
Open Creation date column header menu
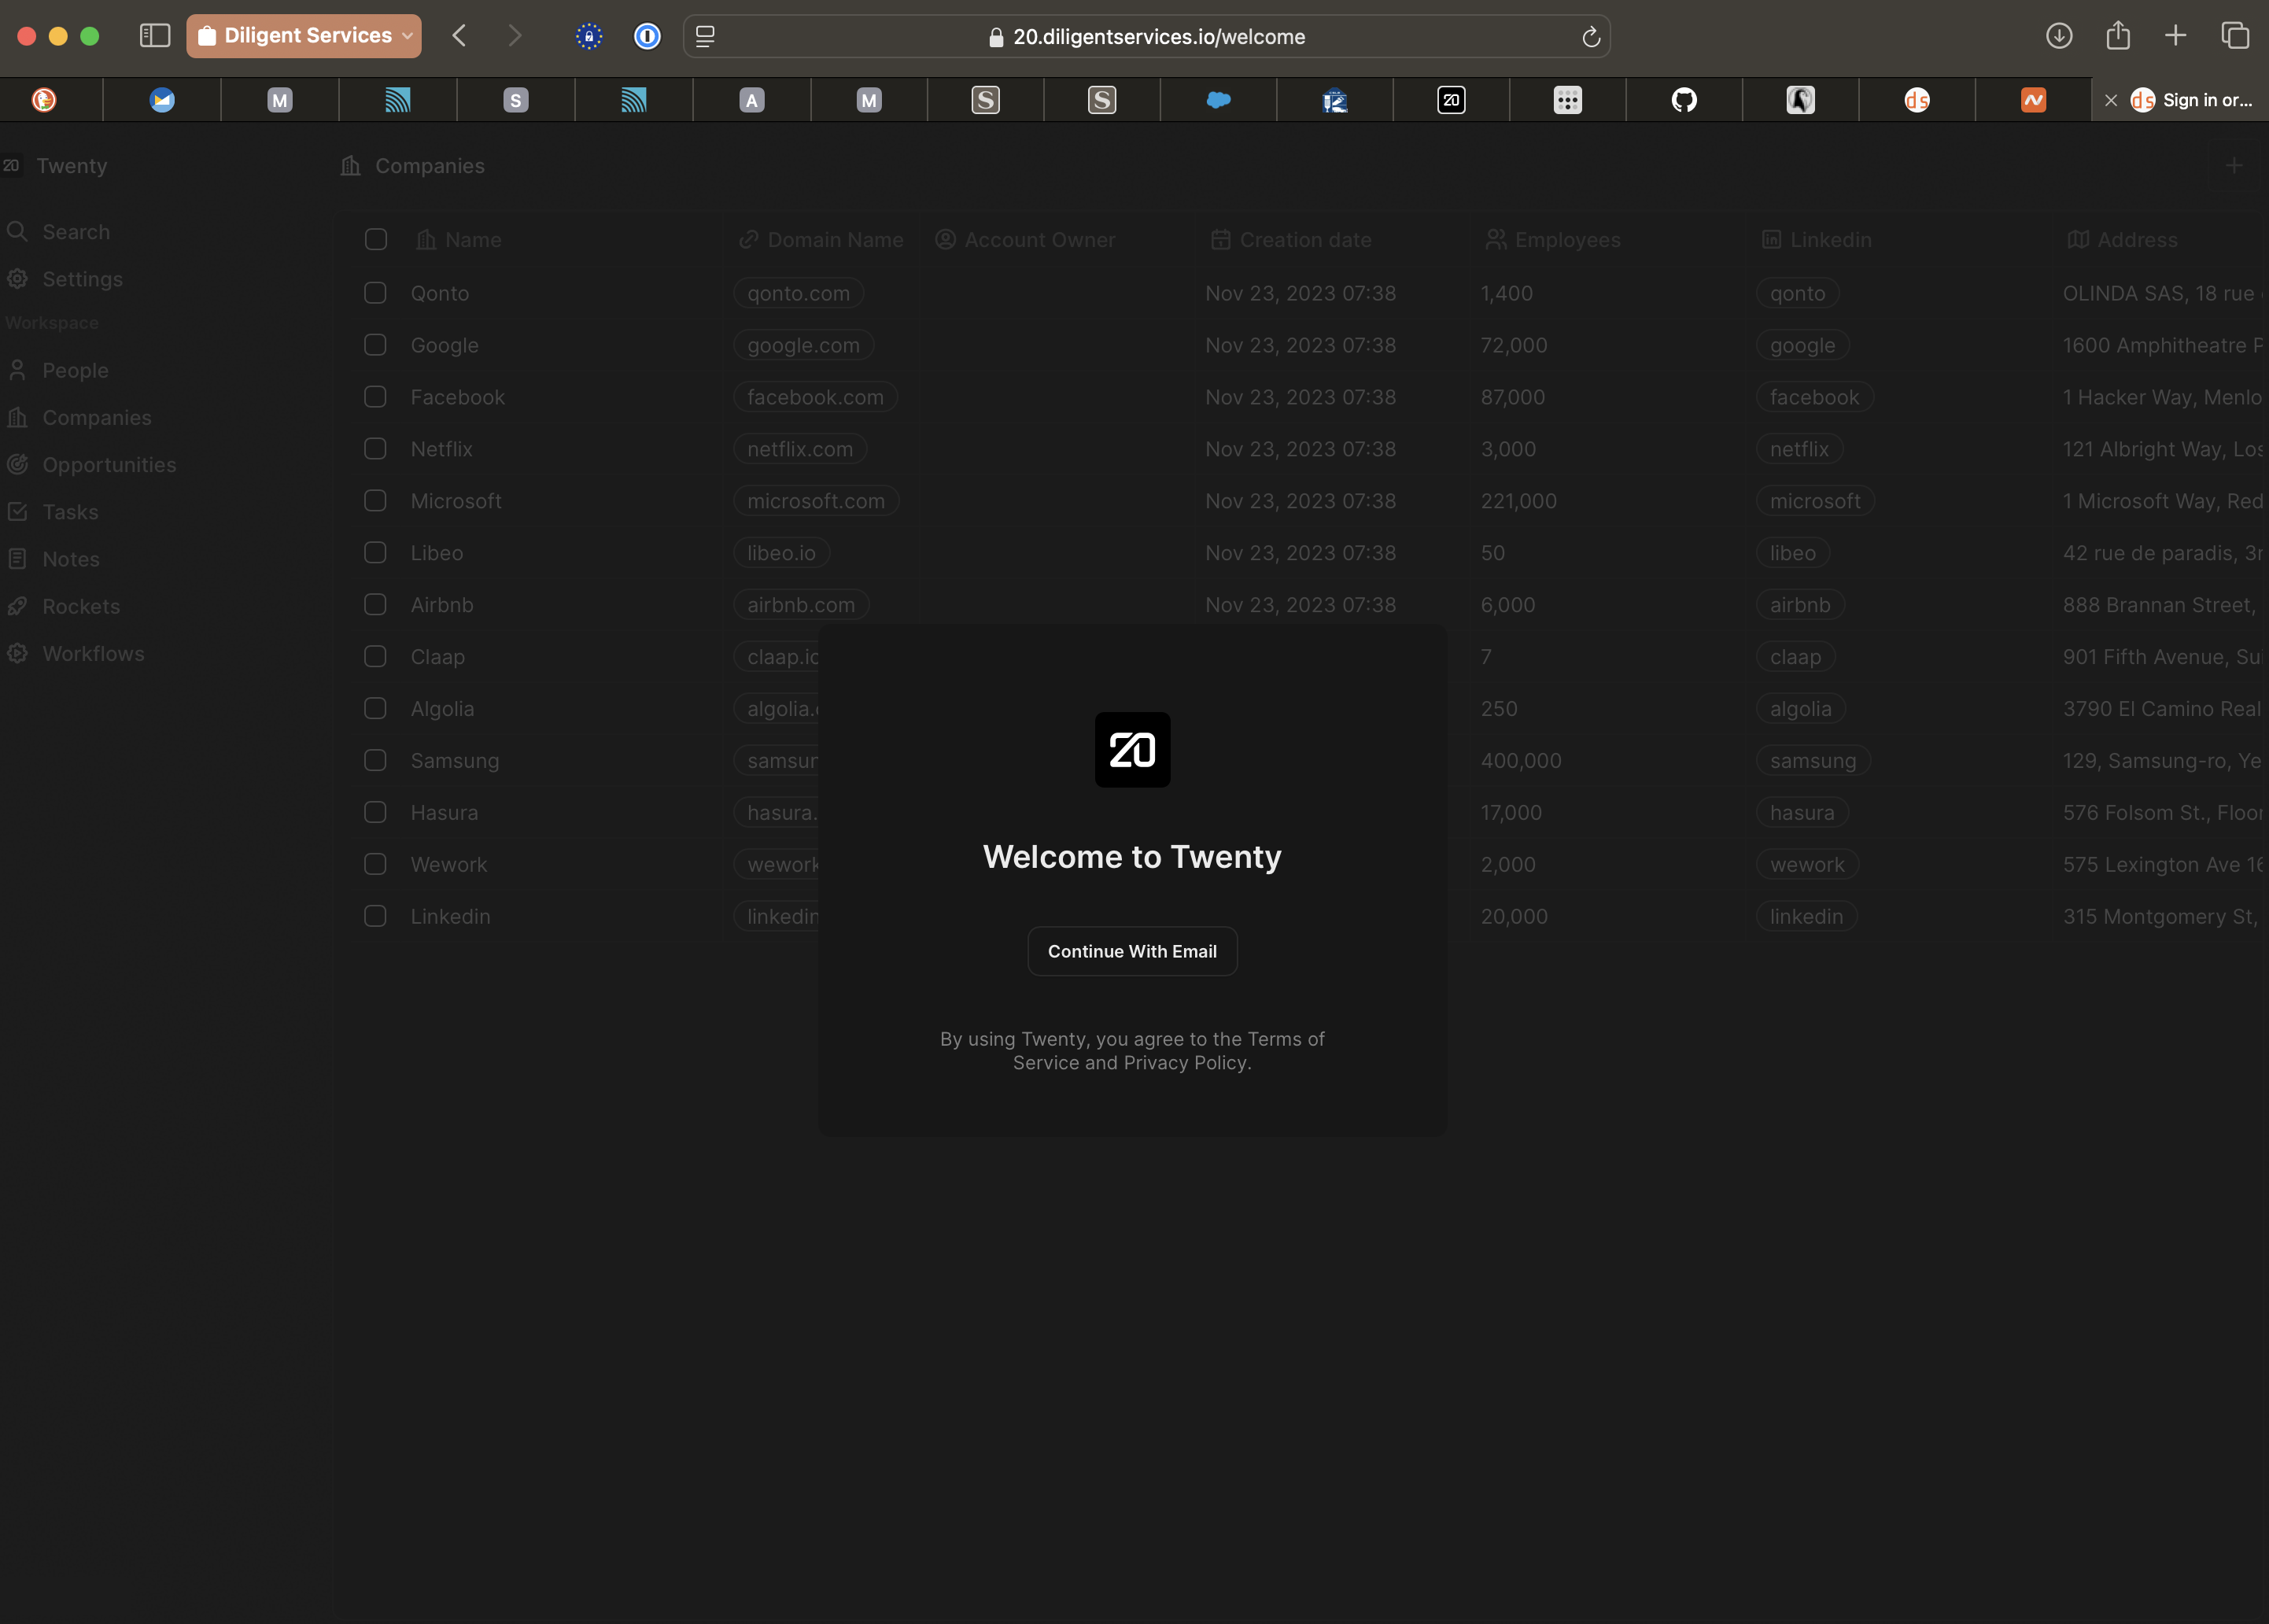click(1291, 240)
